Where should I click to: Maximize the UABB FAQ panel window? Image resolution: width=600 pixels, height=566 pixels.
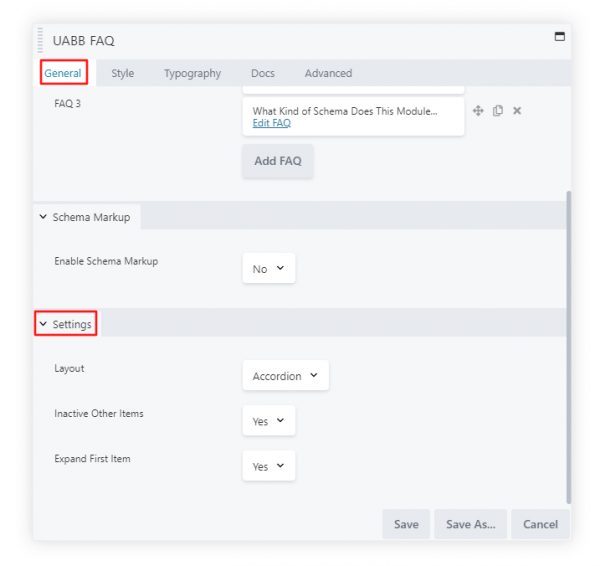click(x=560, y=36)
